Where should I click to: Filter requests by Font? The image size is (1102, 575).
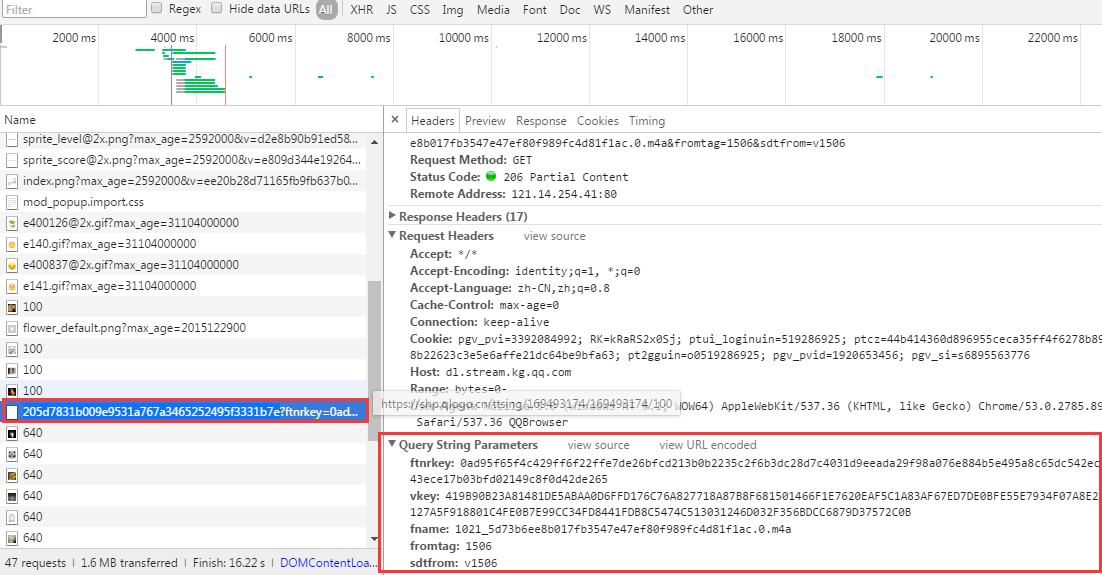[x=535, y=10]
